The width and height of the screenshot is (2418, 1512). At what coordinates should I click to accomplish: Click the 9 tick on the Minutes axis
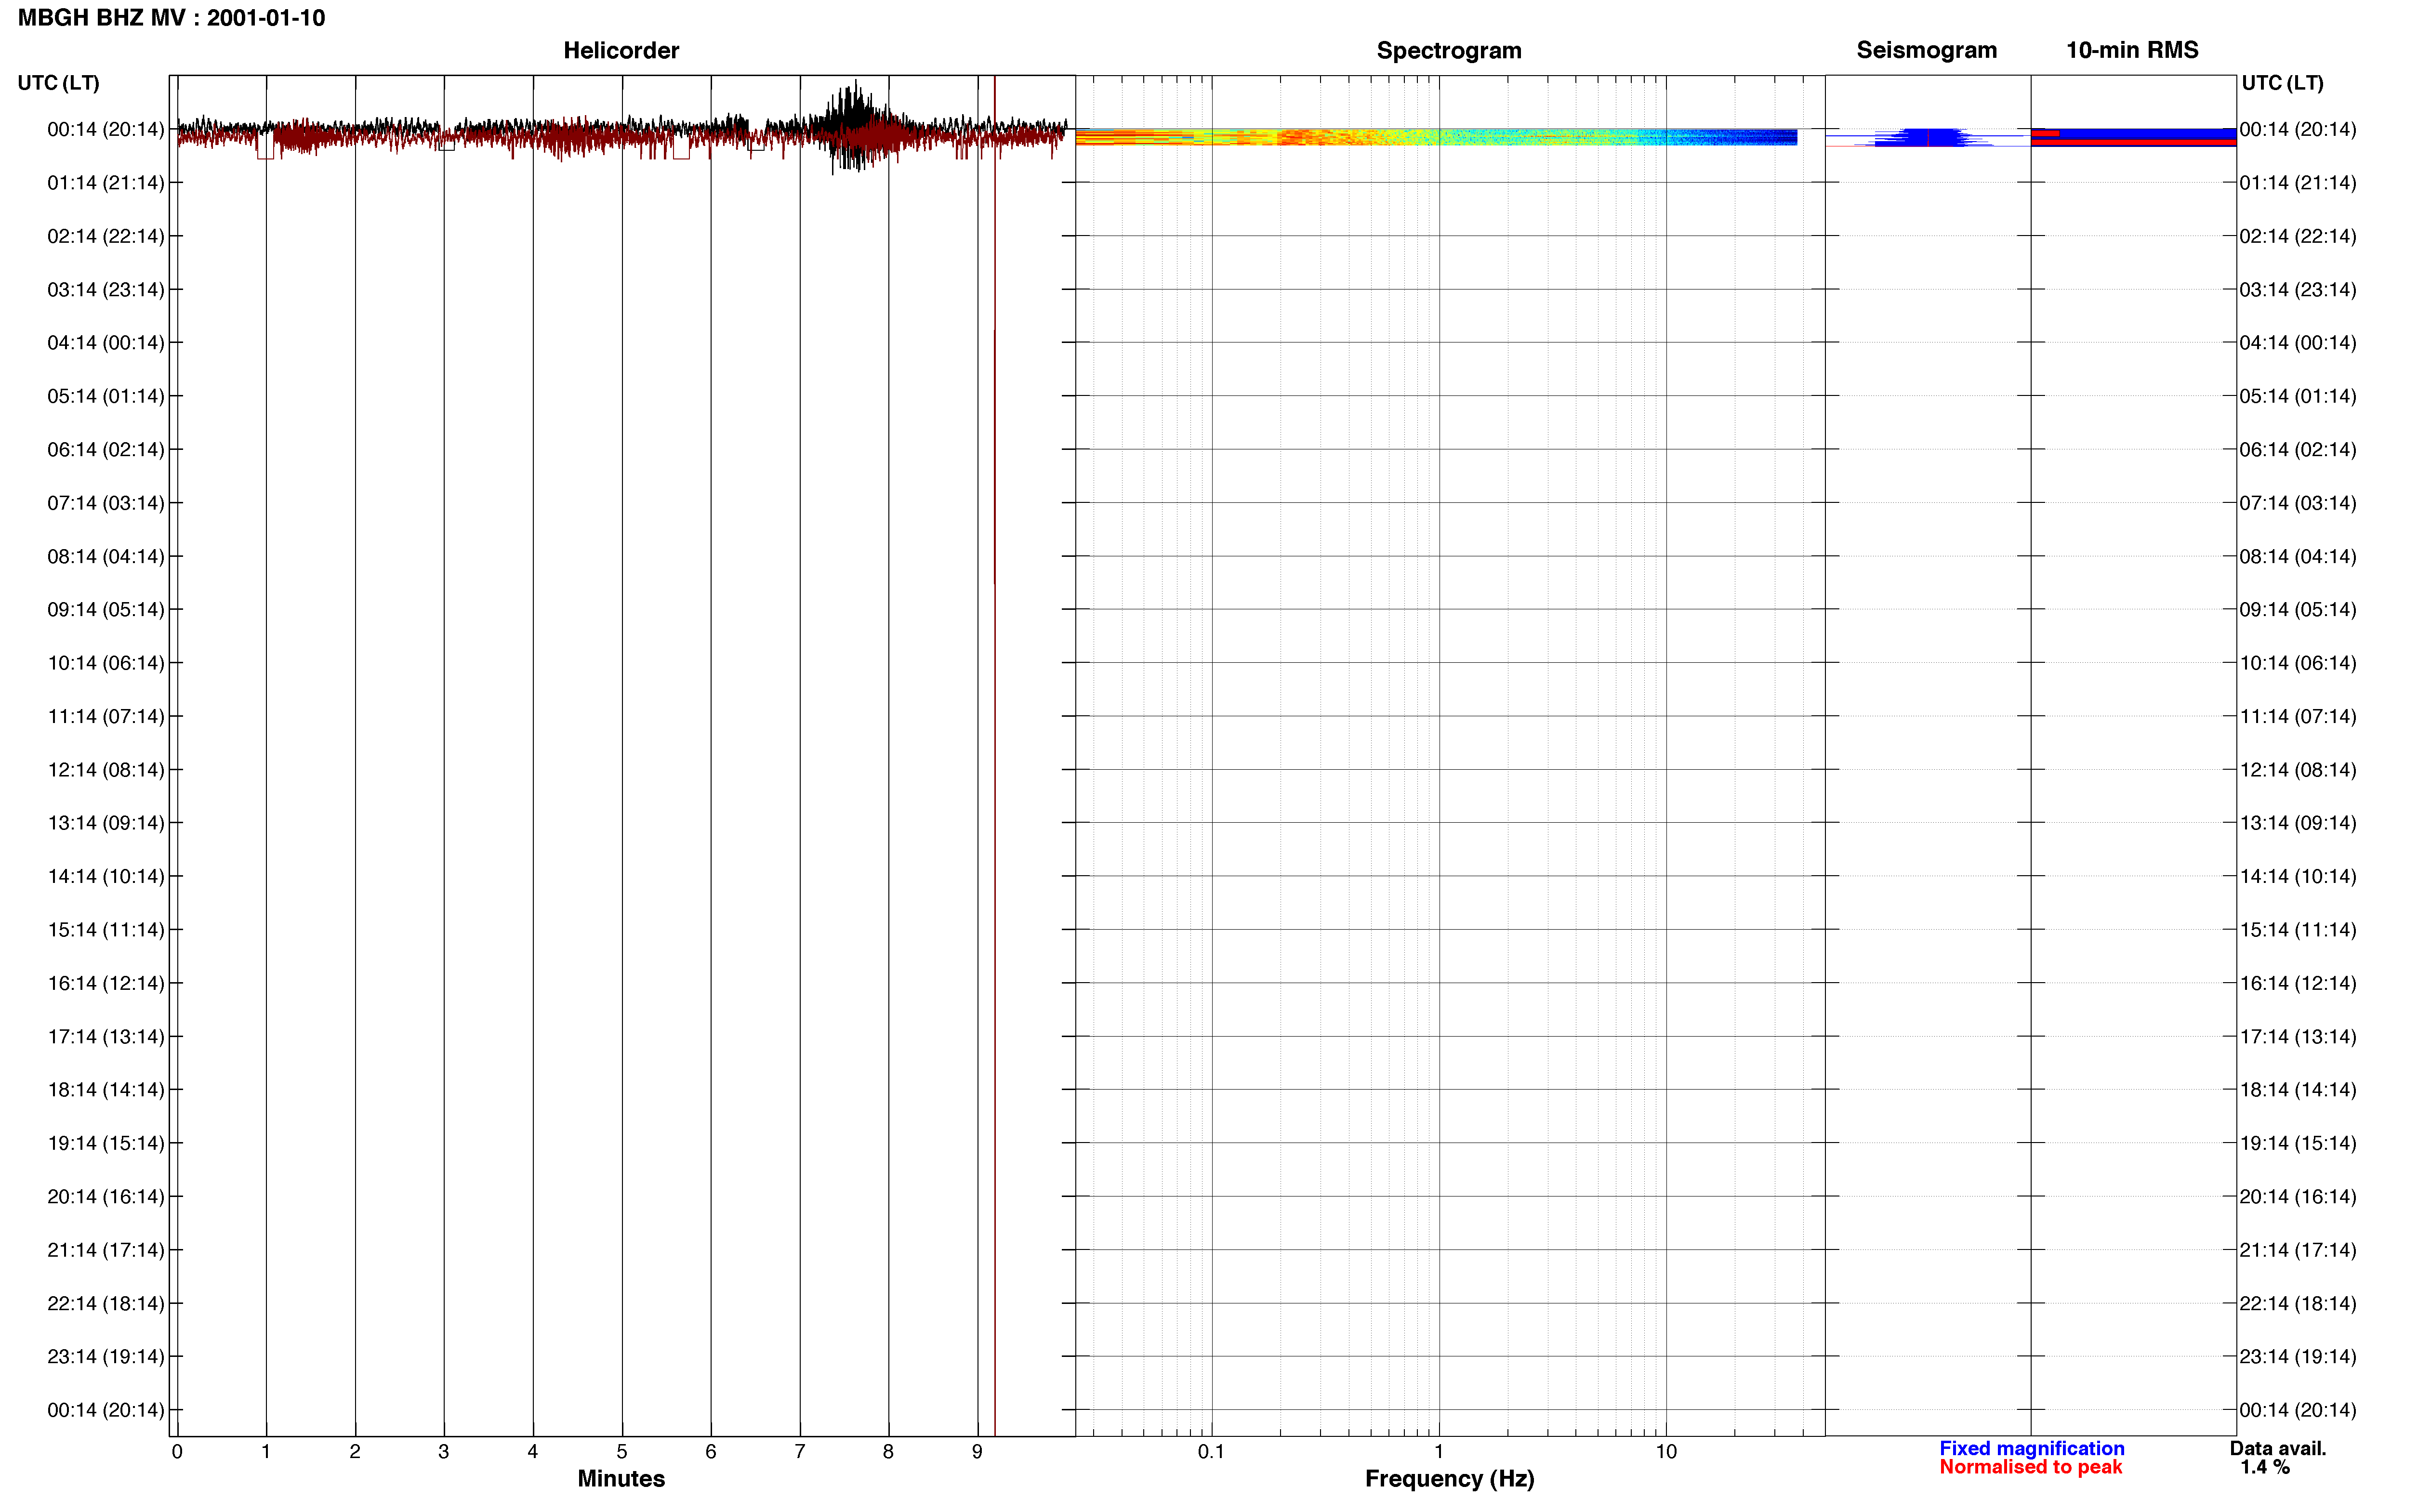click(x=977, y=1452)
